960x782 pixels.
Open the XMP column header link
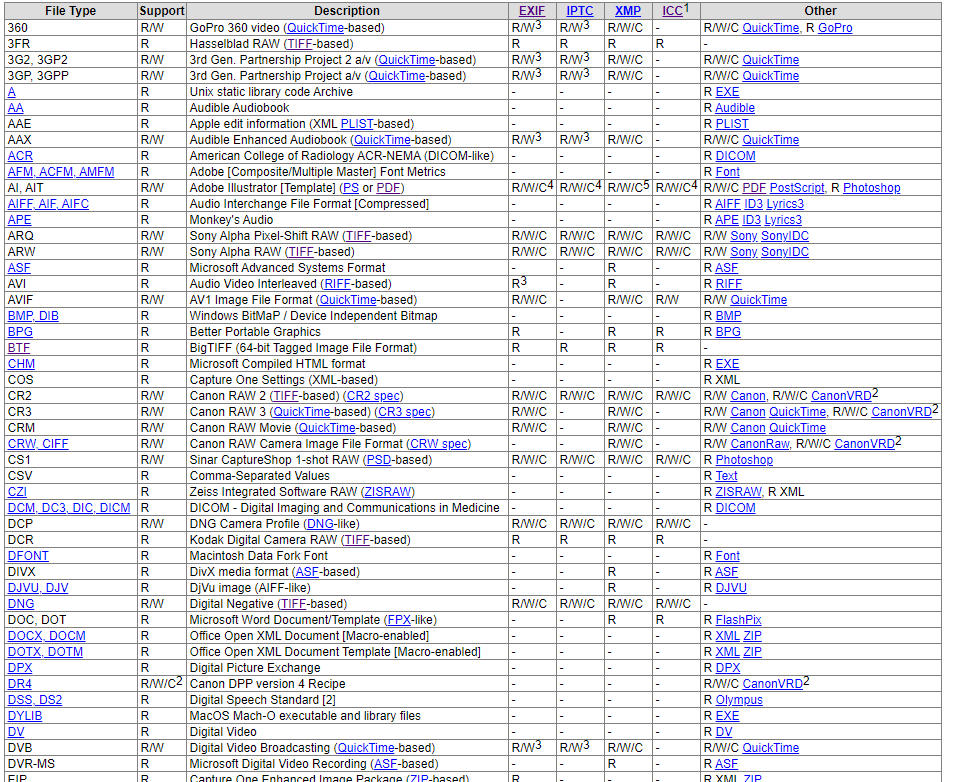[628, 11]
